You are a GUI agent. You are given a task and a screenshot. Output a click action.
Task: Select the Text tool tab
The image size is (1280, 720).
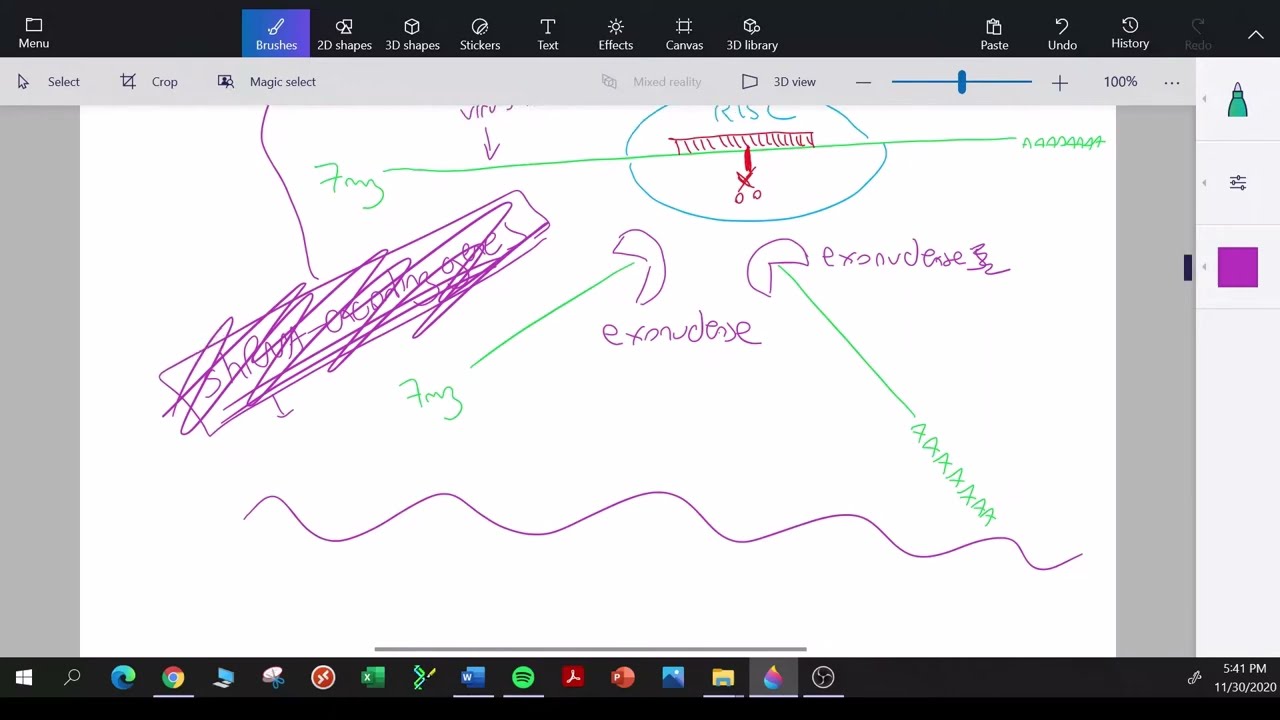pos(548,33)
